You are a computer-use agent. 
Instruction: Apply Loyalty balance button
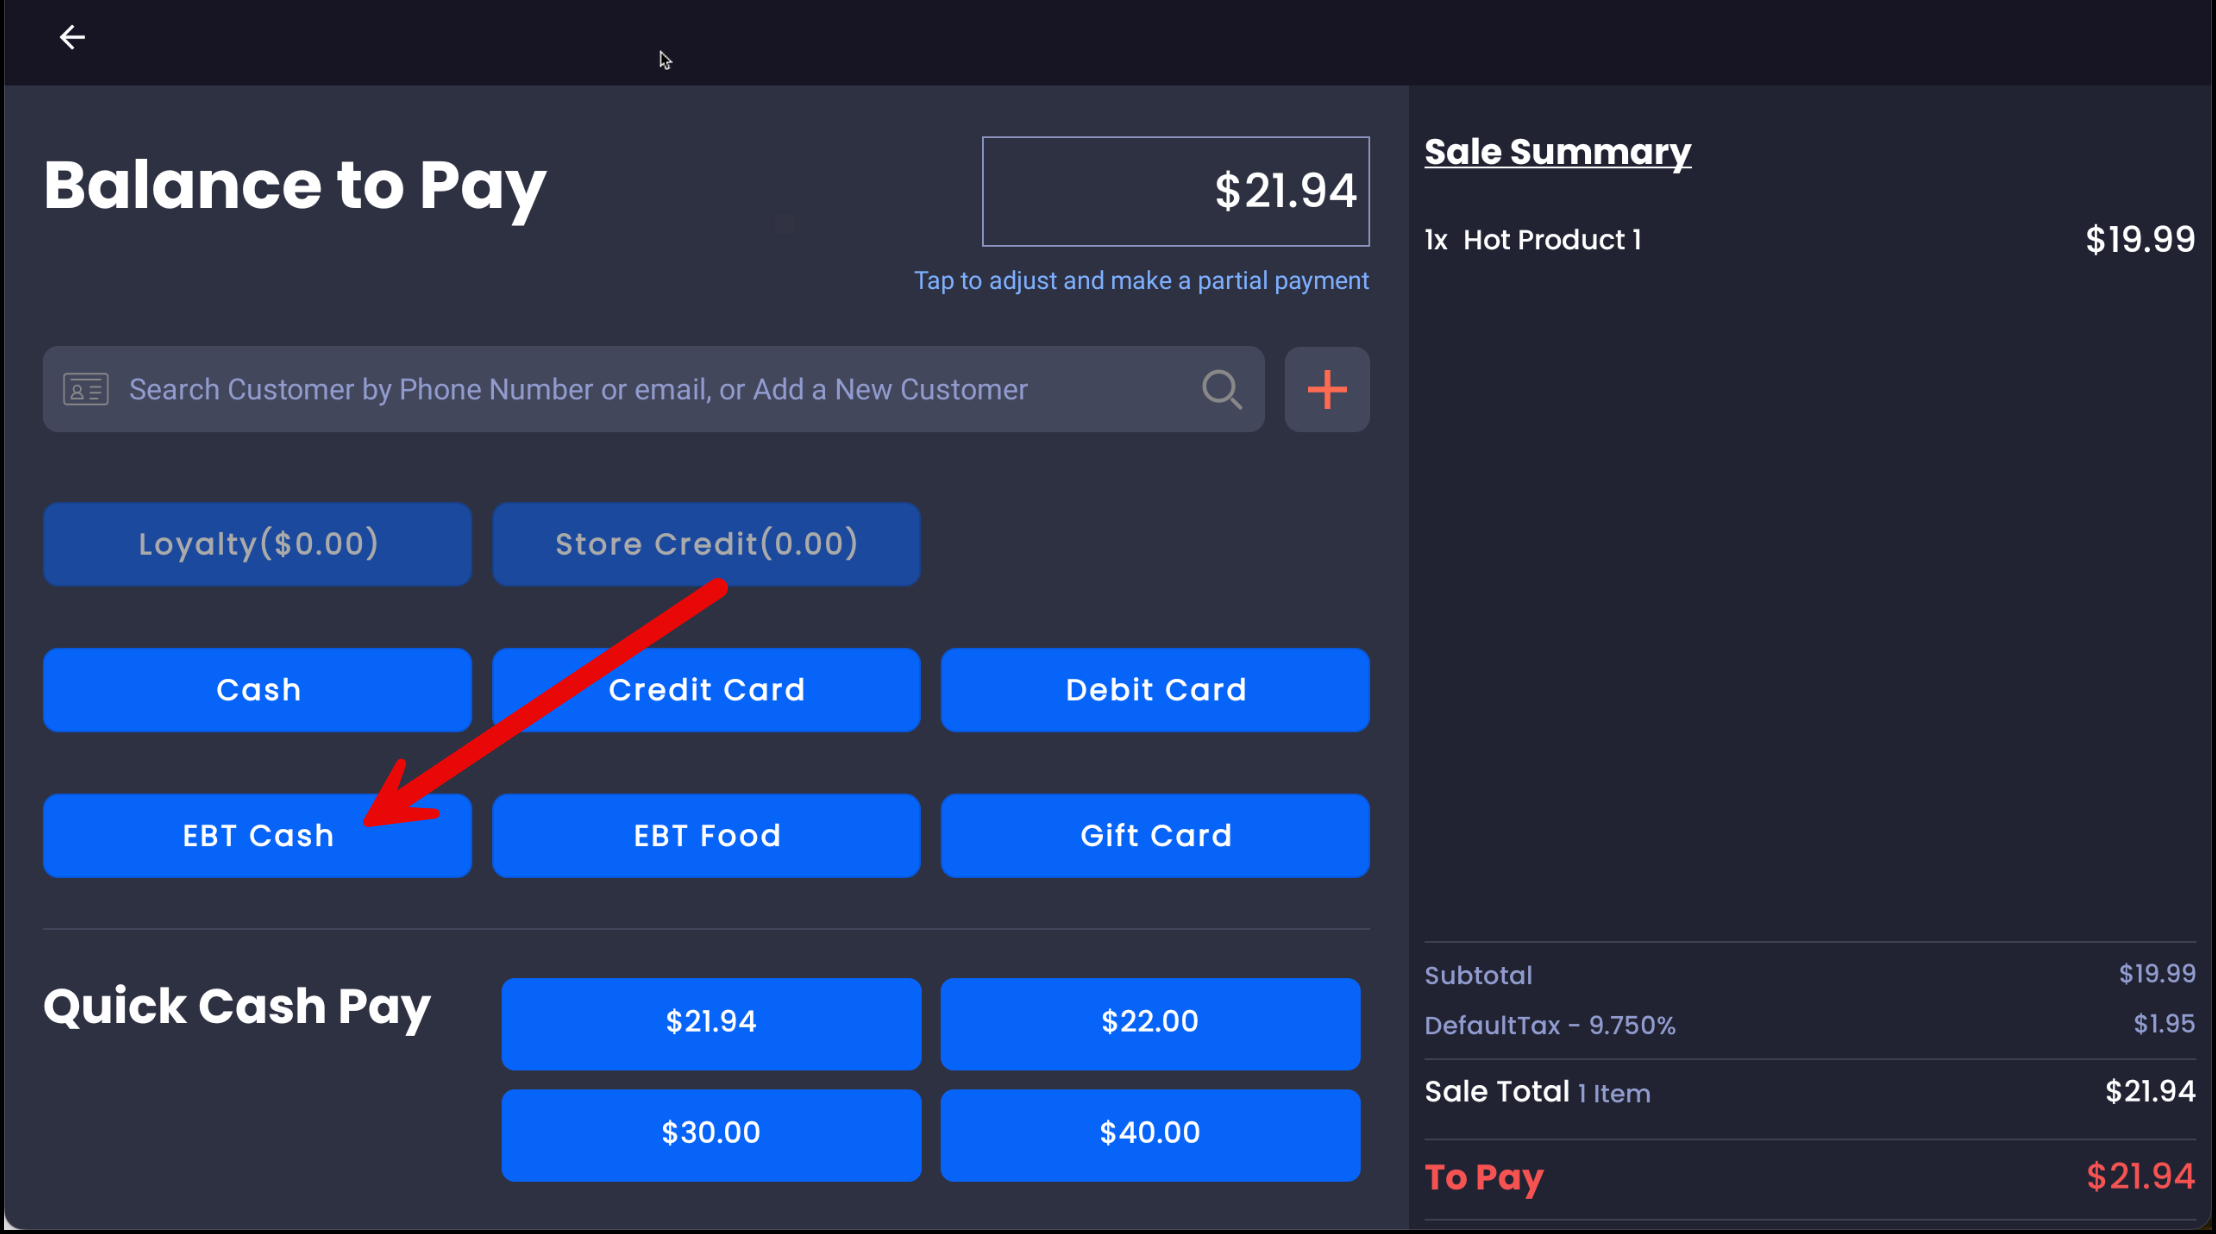click(257, 544)
